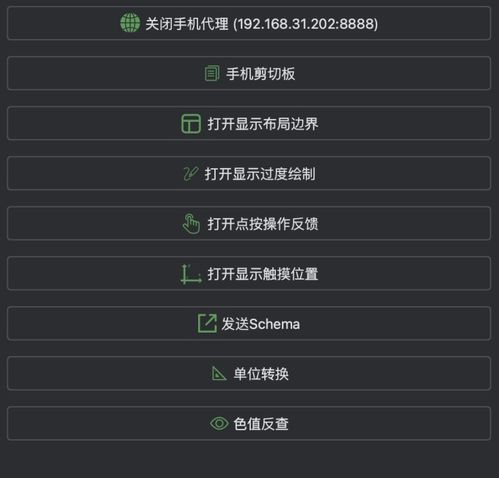The width and height of the screenshot is (499, 478).
Task: Enable 打开点按操作反馈 tap feedback
Action: [249, 223]
